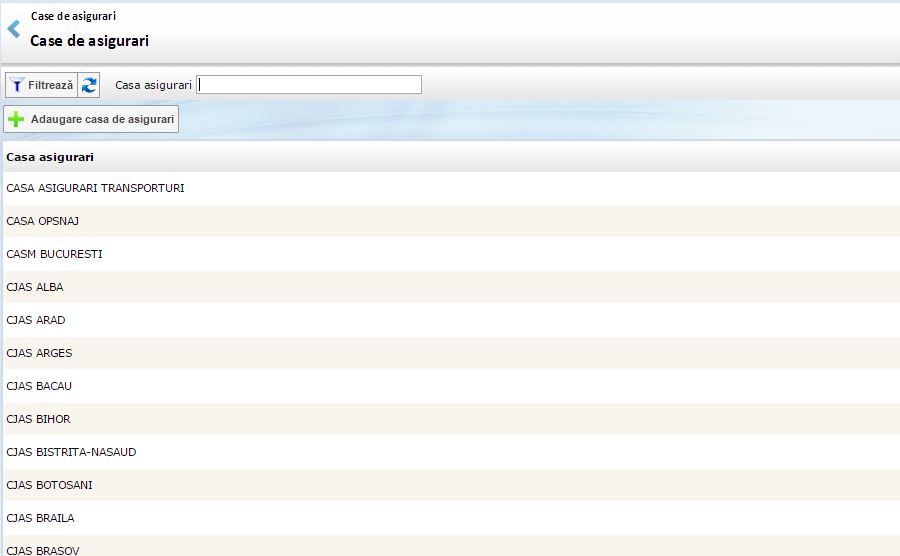Select the CJAS BIHOR entry

pos(38,419)
